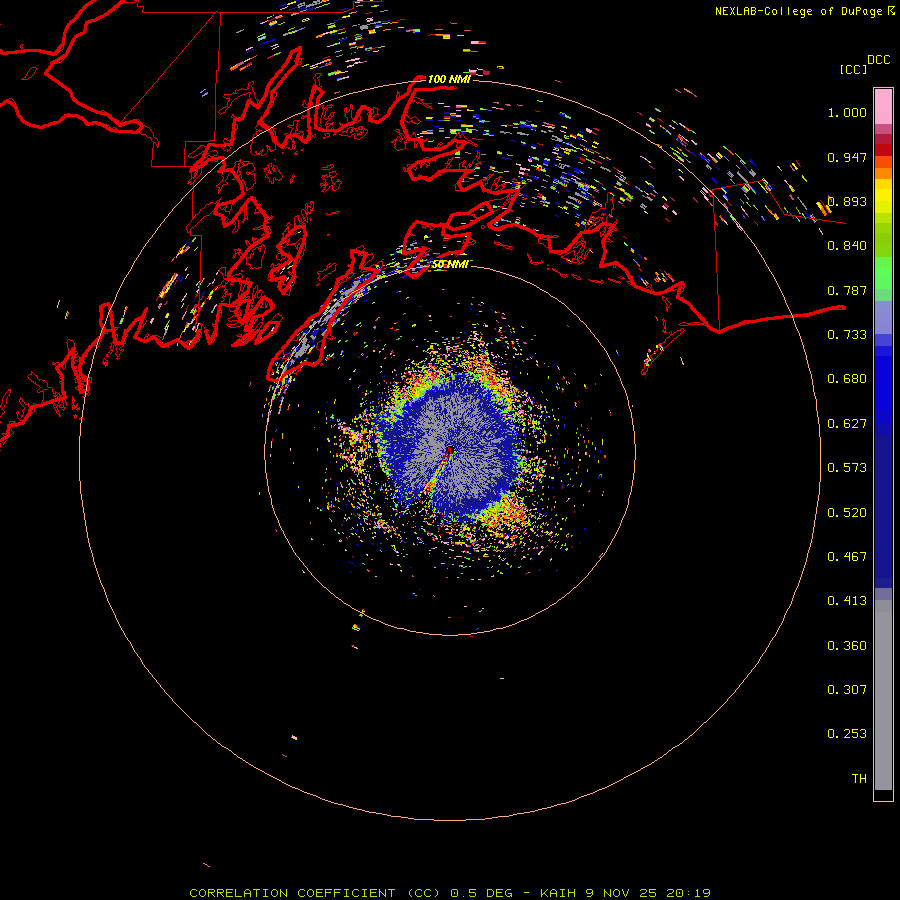Screen dimensions: 900x900
Task: Click the 0.947 color scale value
Action: (847, 157)
